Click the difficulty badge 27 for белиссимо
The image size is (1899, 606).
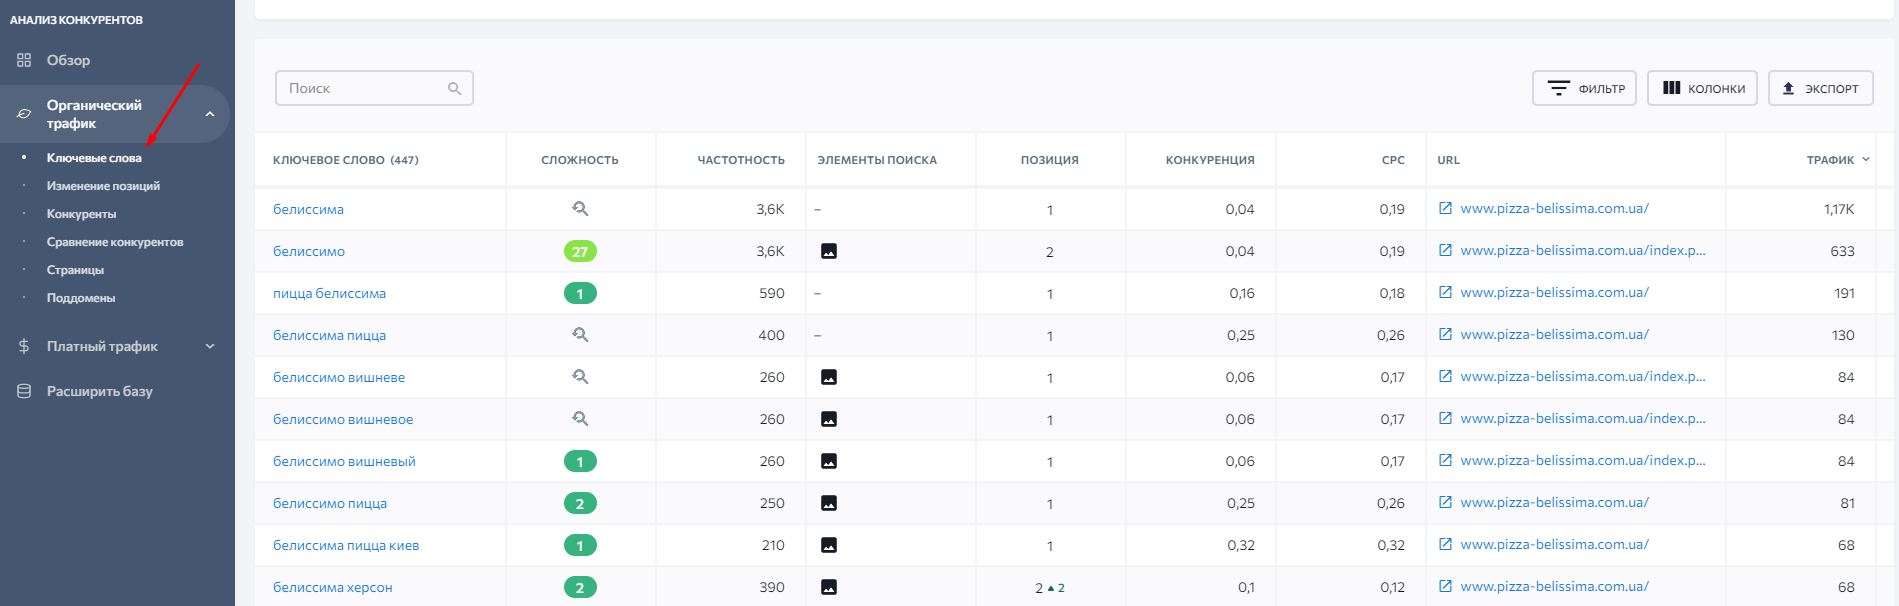580,252
